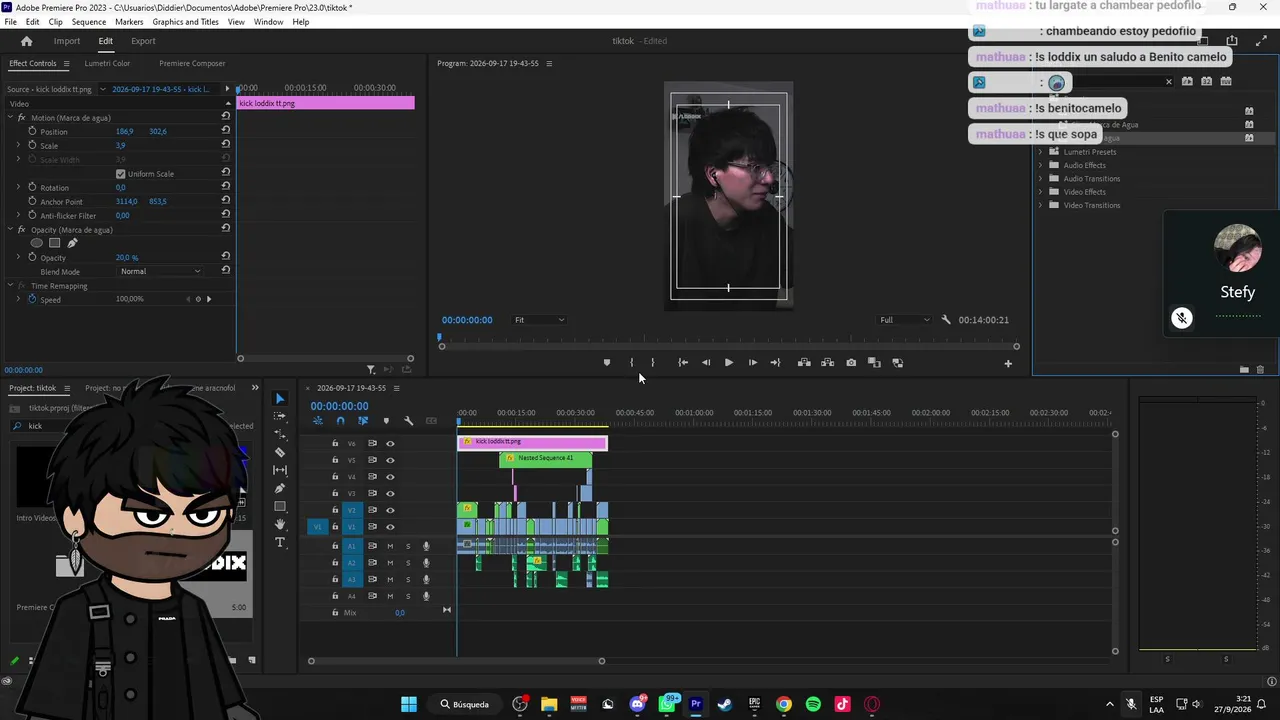Image resolution: width=1280 pixels, height=720 pixels.
Task: Click the Add Marker icon in Program monitor
Action: (607, 363)
